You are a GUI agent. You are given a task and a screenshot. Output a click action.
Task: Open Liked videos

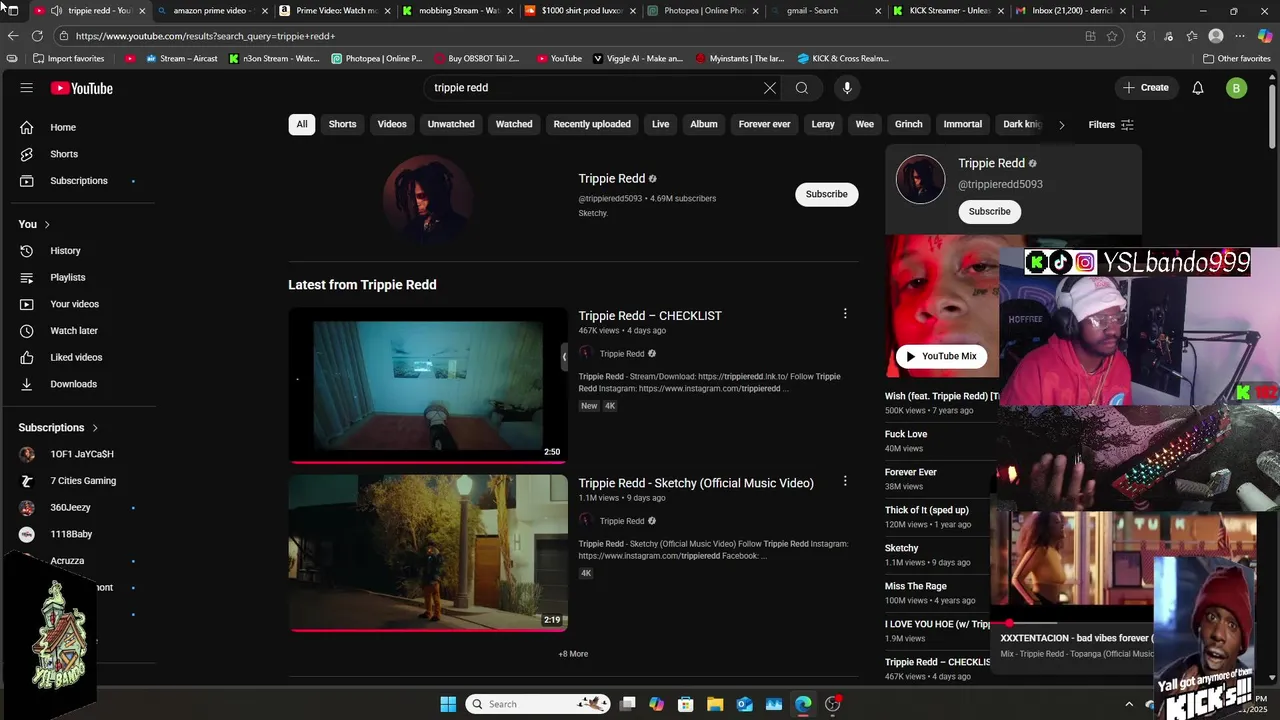click(x=78, y=357)
